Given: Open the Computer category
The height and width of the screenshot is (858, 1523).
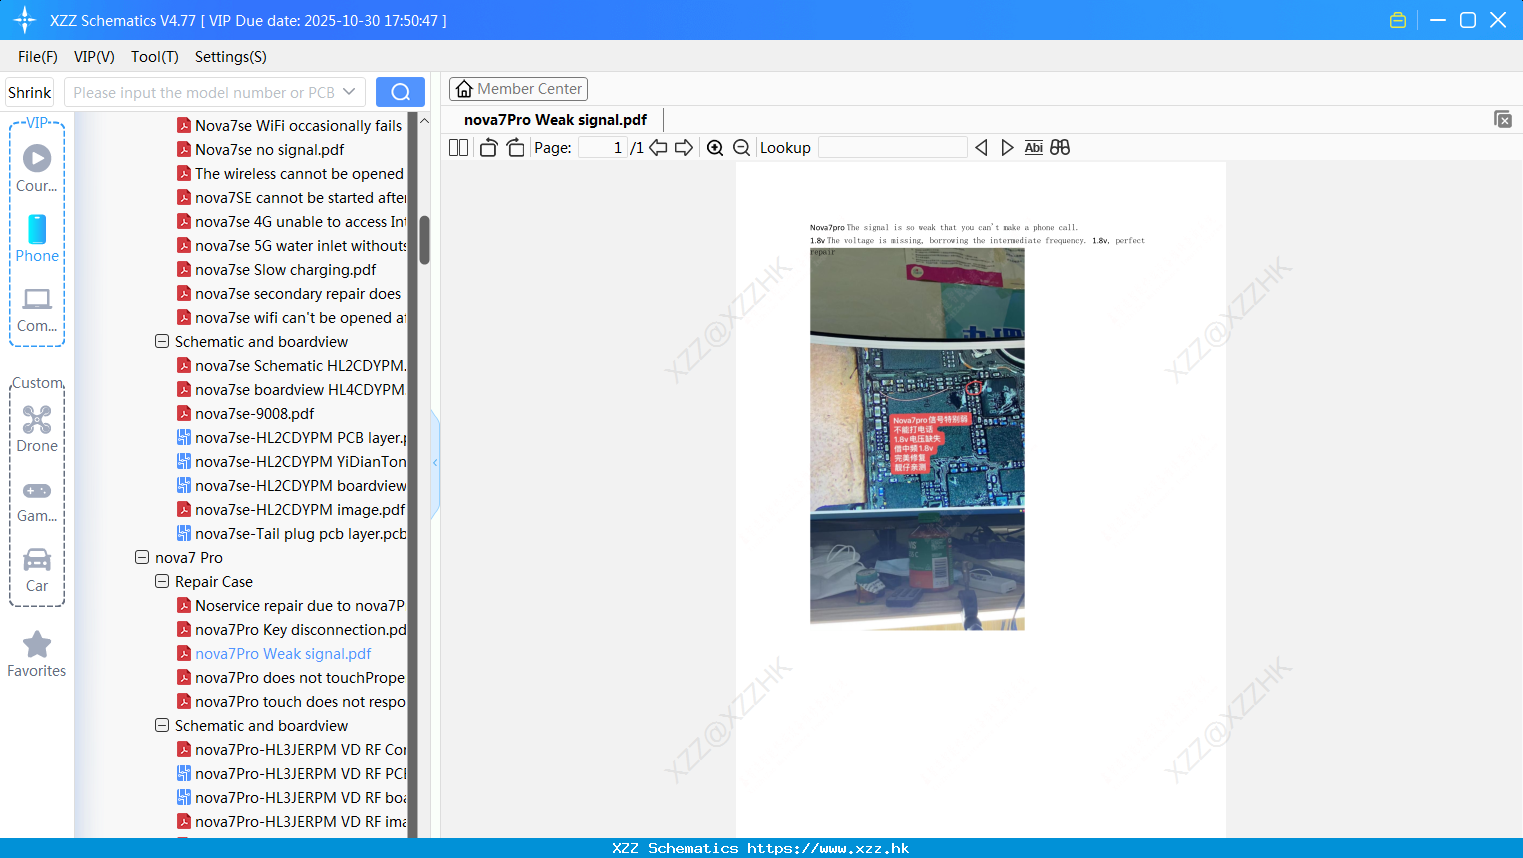Looking at the screenshot, I should [37, 309].
